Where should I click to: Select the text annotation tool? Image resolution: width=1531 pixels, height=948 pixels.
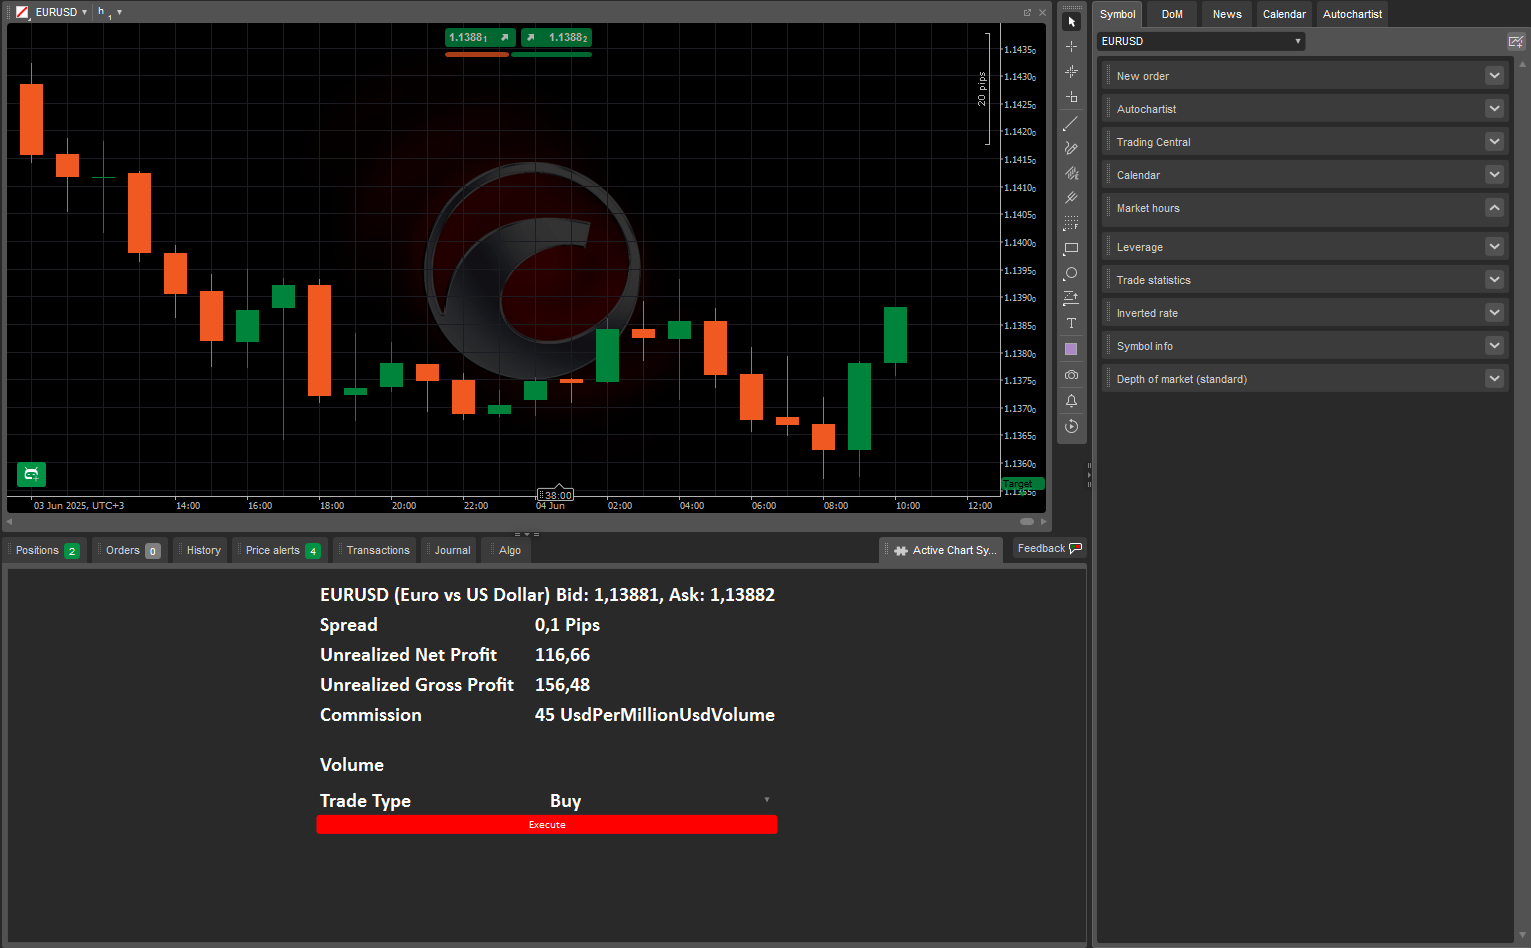point(1071,323)
